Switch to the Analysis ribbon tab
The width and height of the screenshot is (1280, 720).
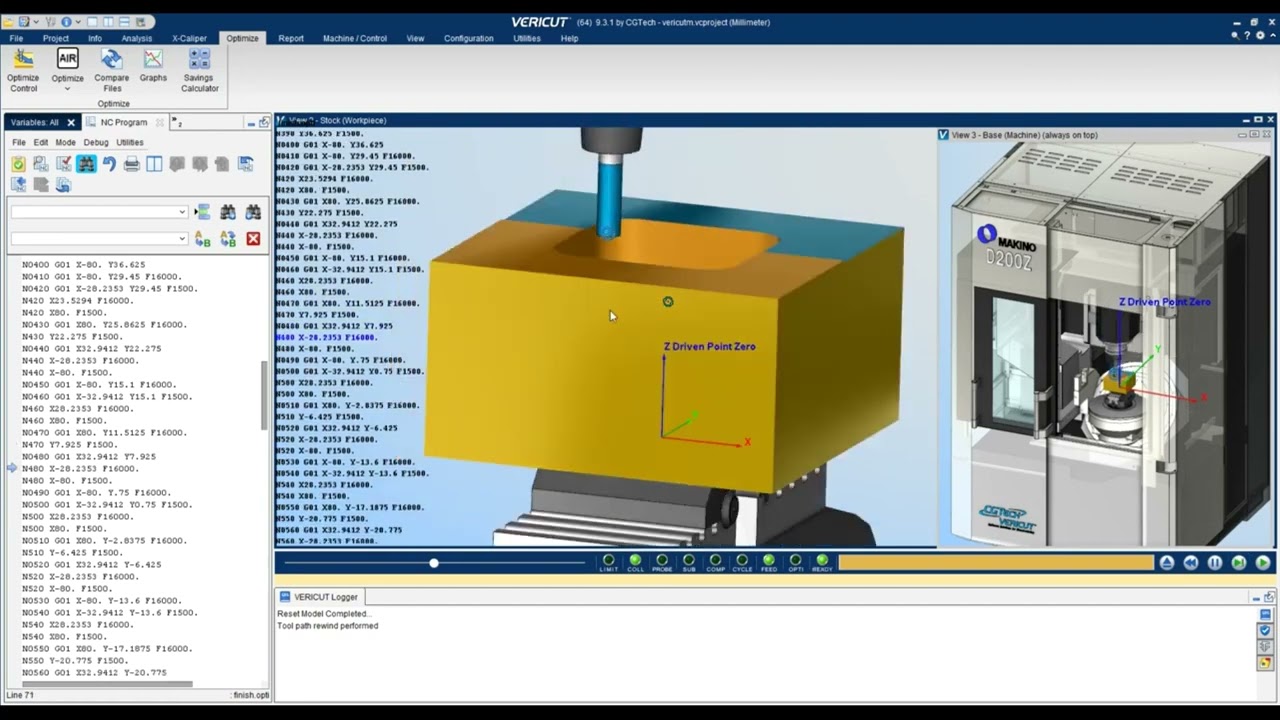click(136, 38)
